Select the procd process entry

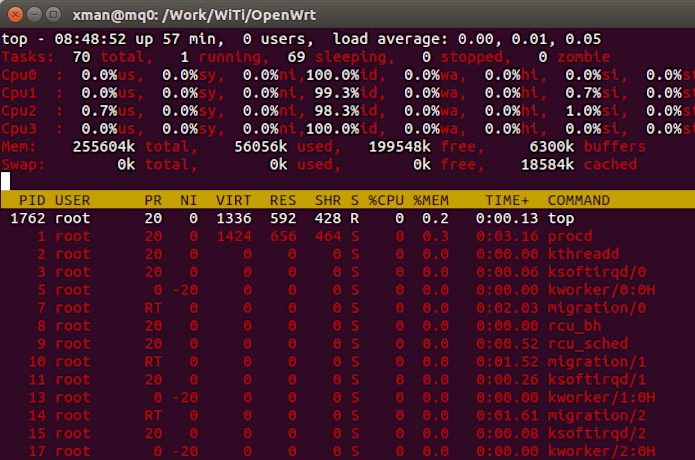(568, 236)
